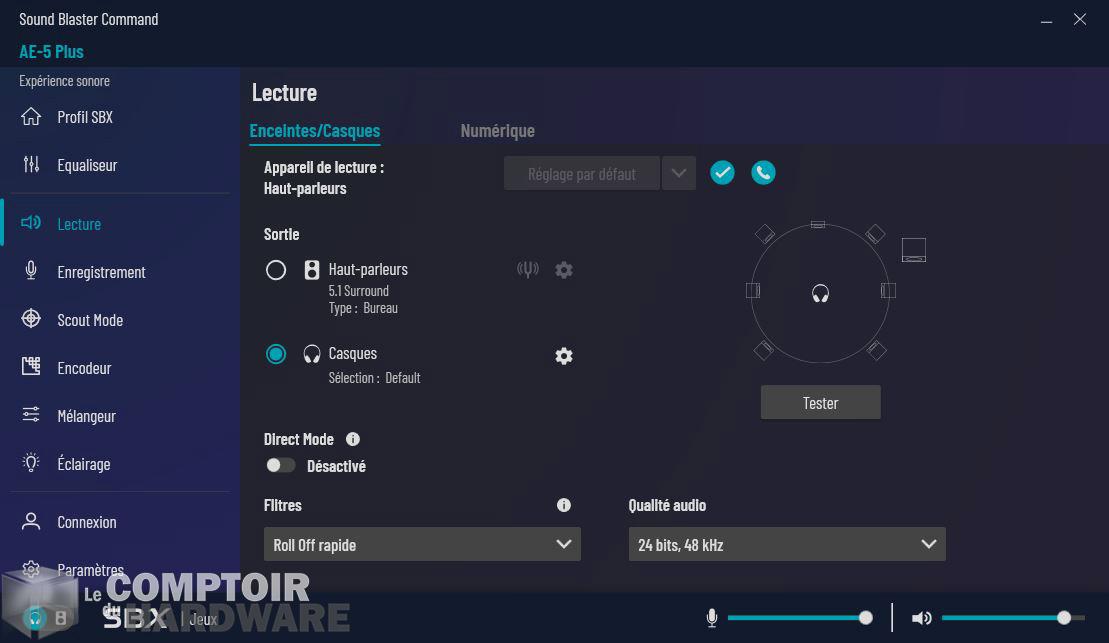This screenshot has width=1109, height=643.
Task: Adjust the microphone volume slider
Action: tap(799, 618)
